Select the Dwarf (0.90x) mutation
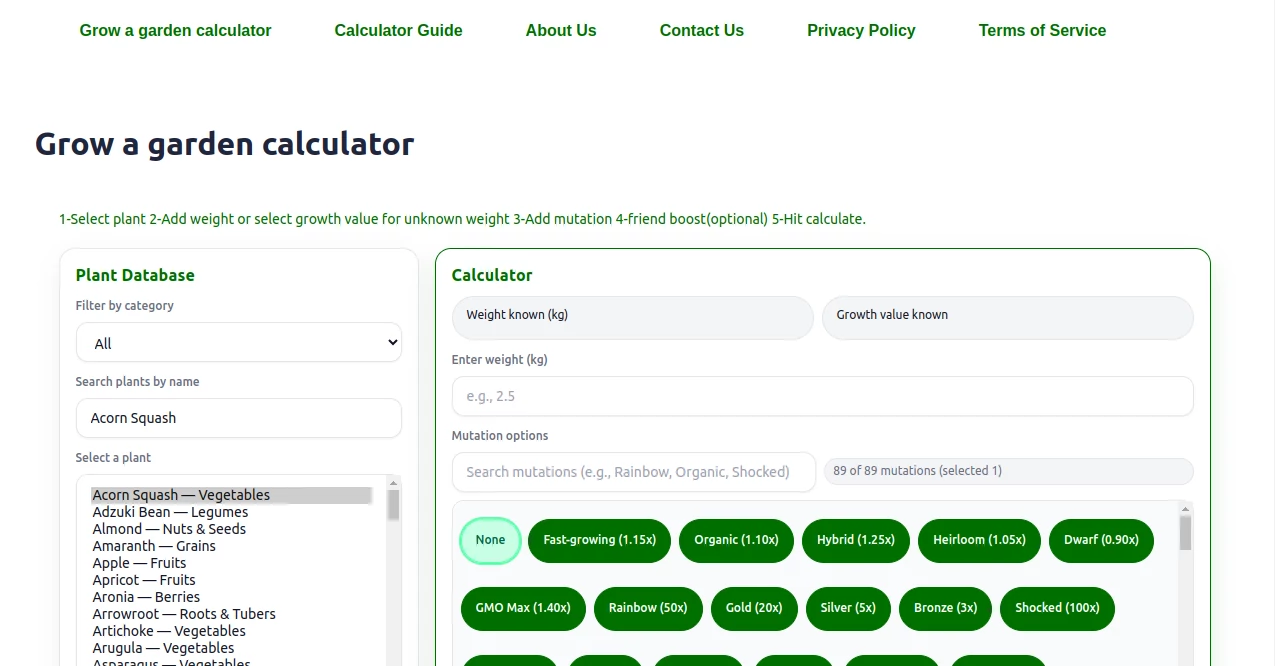This screenshot has height=666, width=1275. coord(1101,540)
